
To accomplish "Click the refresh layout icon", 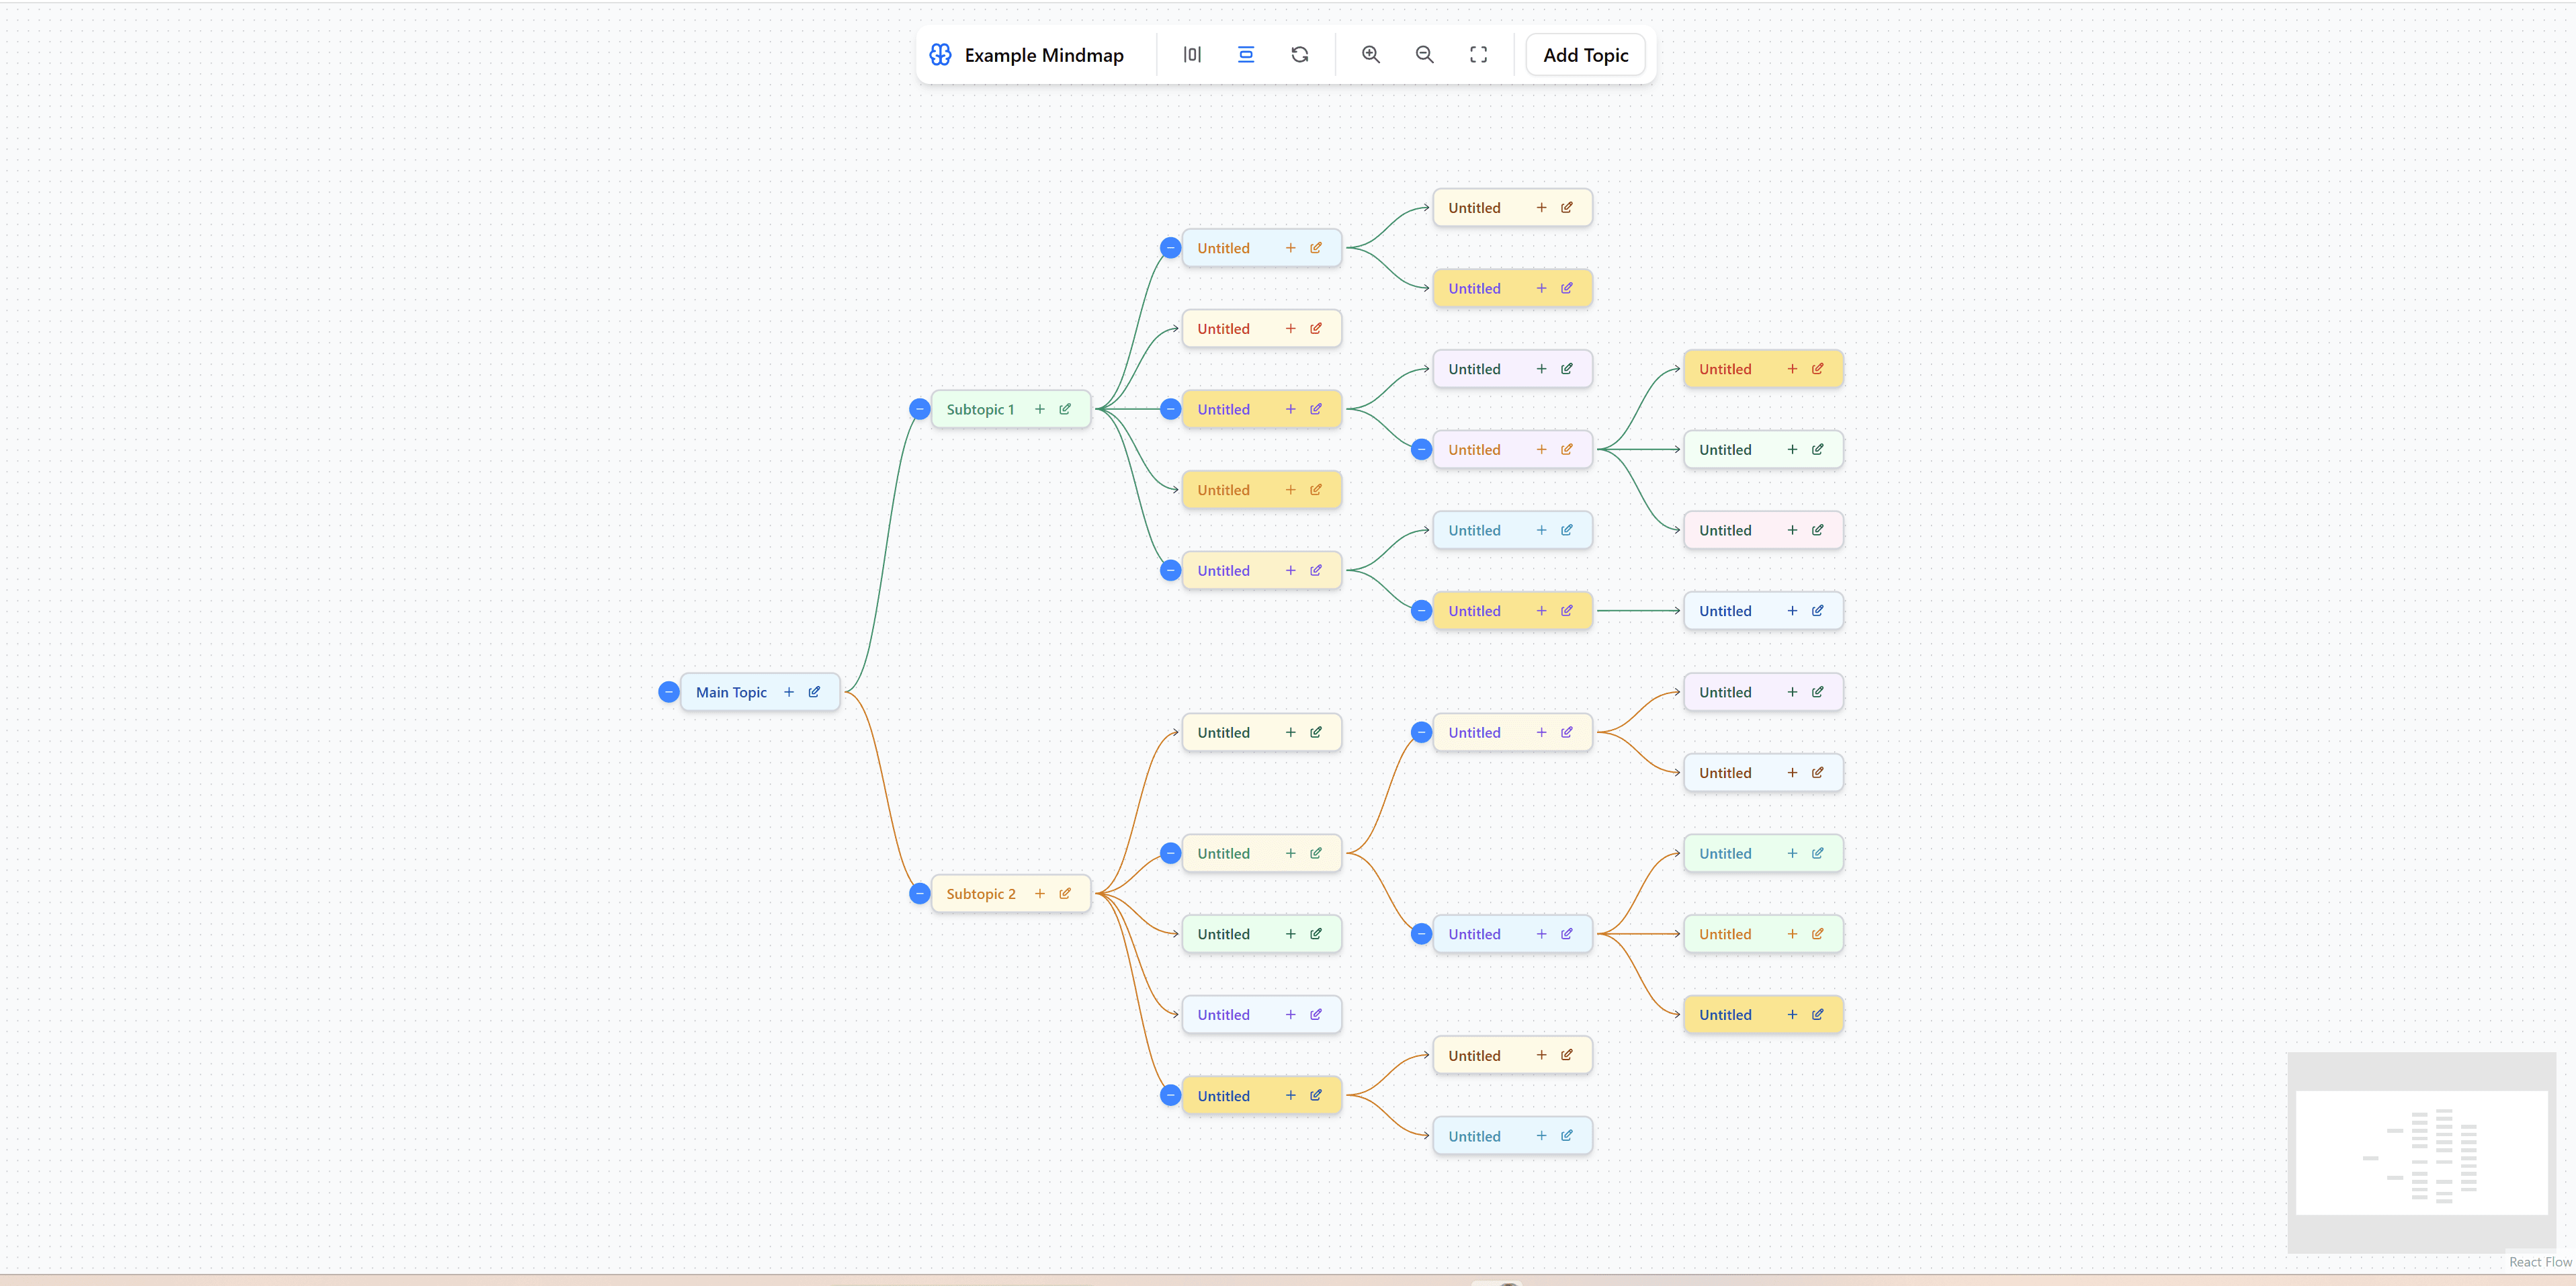I will [x=1299, y=55].
